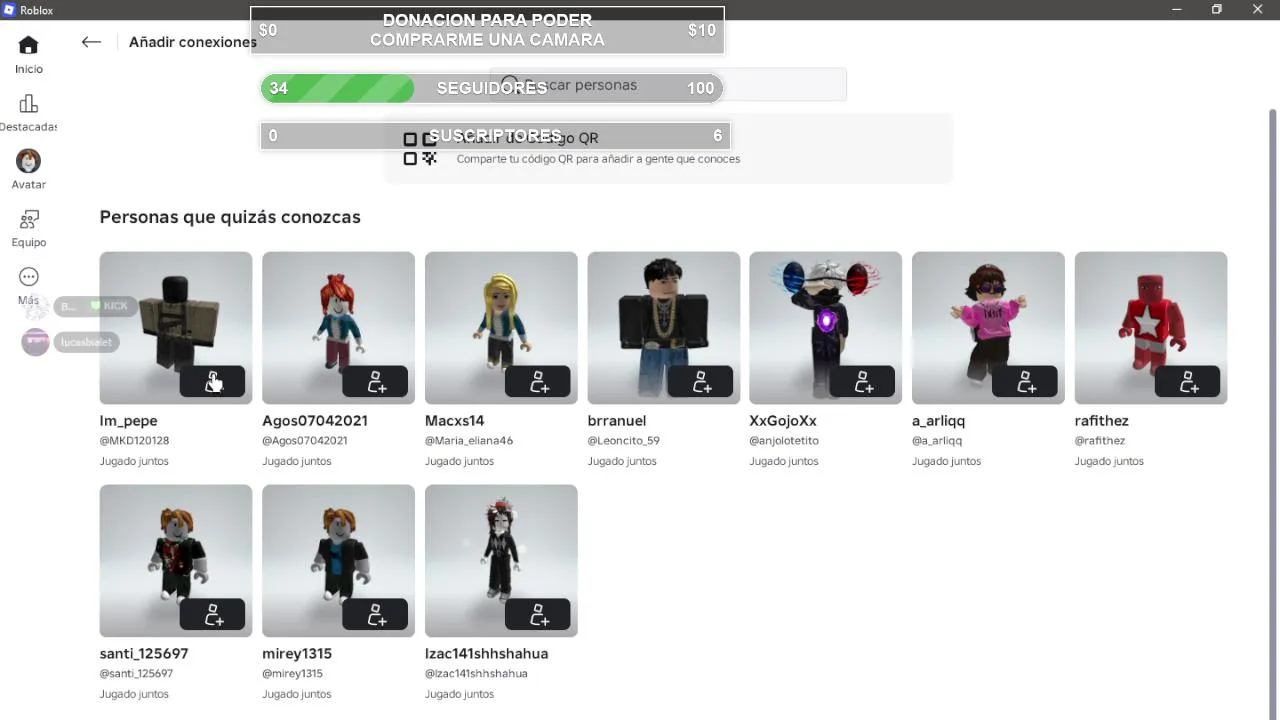
Task: Open mirey1315 avatar thumbnail
Action: [338, 561]
